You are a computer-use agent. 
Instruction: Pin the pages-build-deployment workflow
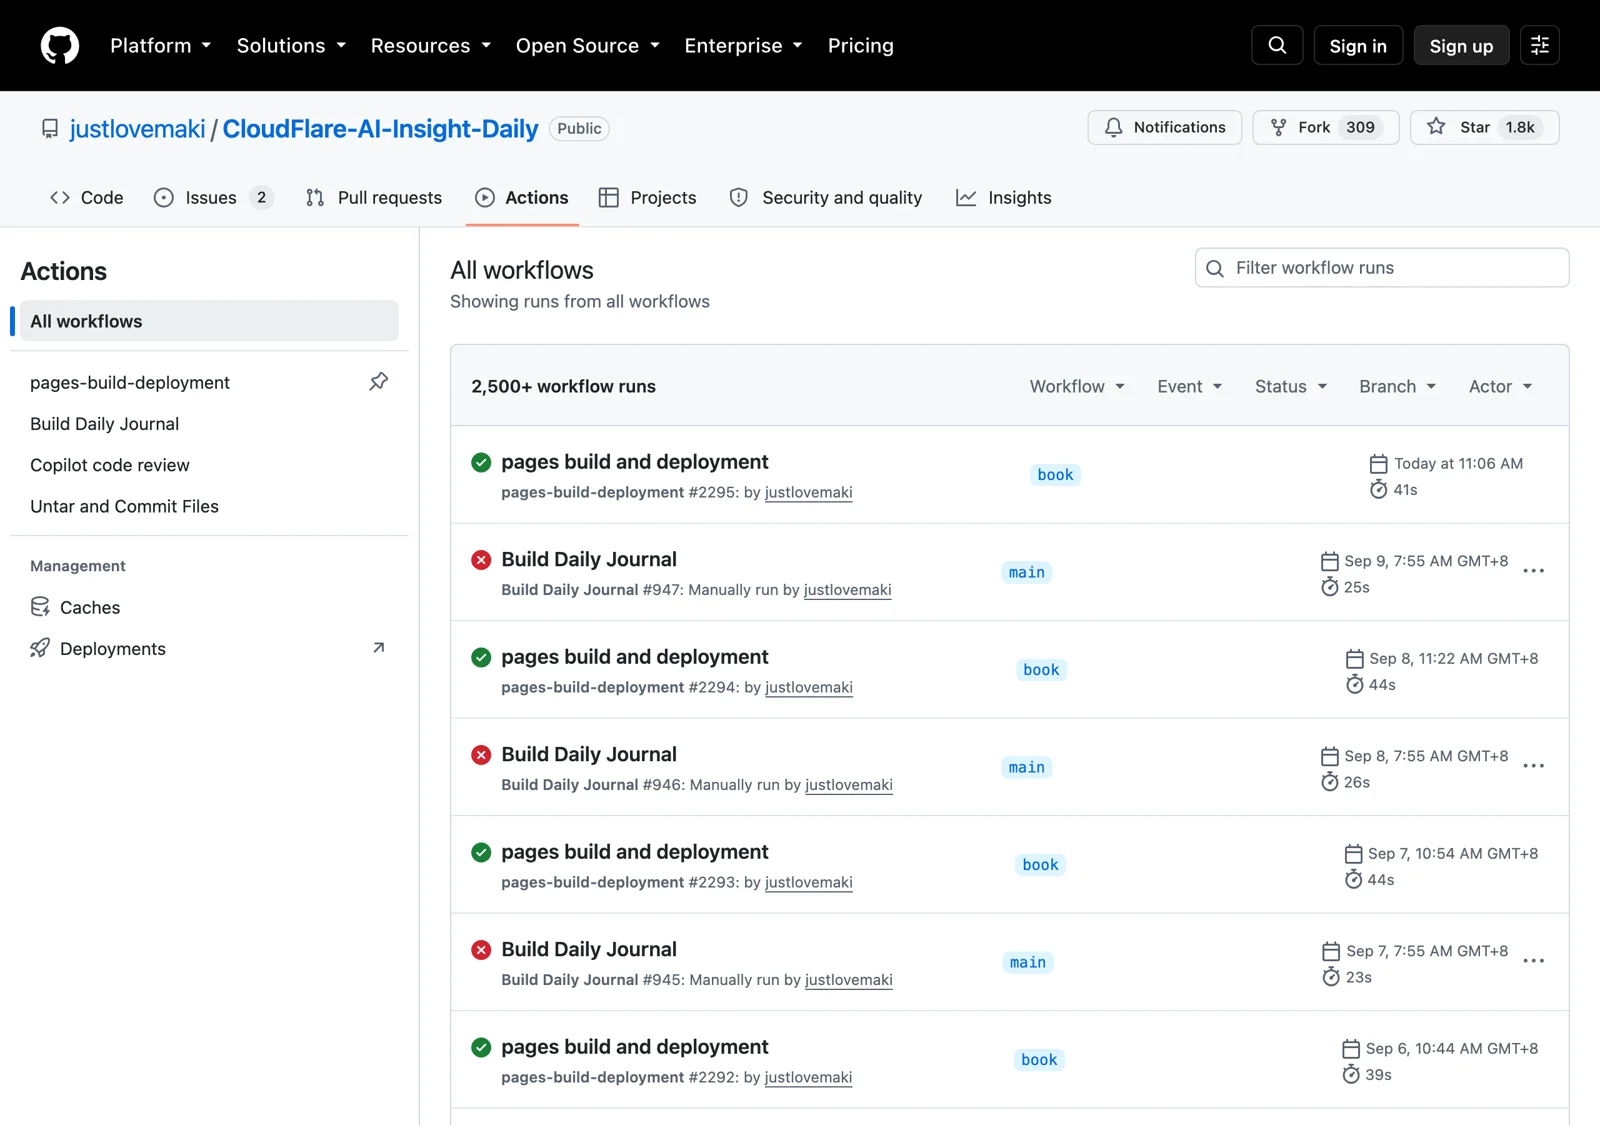(x=379, y=382)
